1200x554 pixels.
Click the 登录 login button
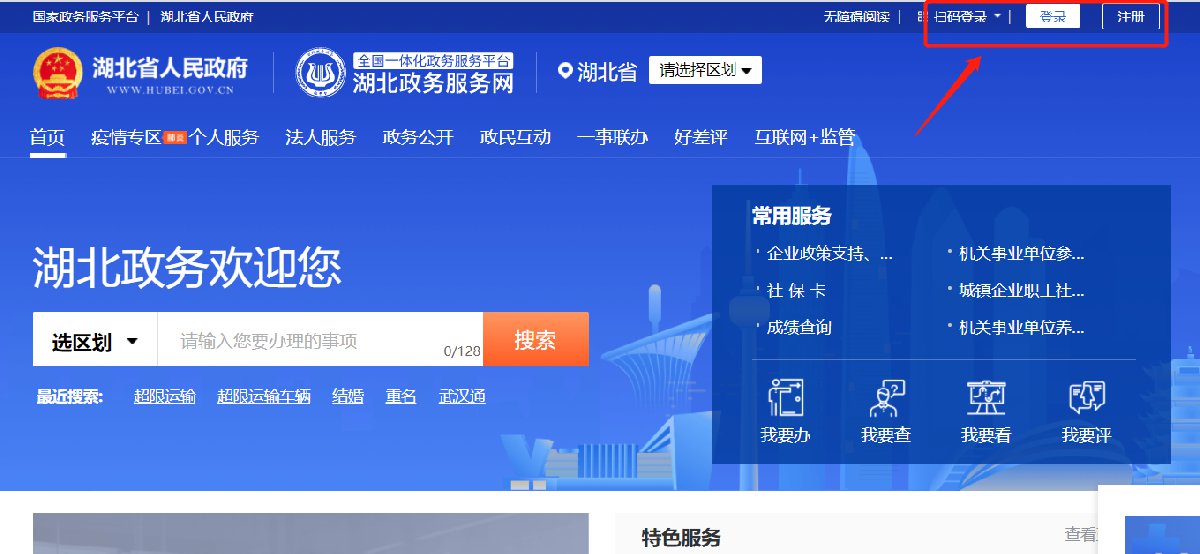[x=1052, y=17]
